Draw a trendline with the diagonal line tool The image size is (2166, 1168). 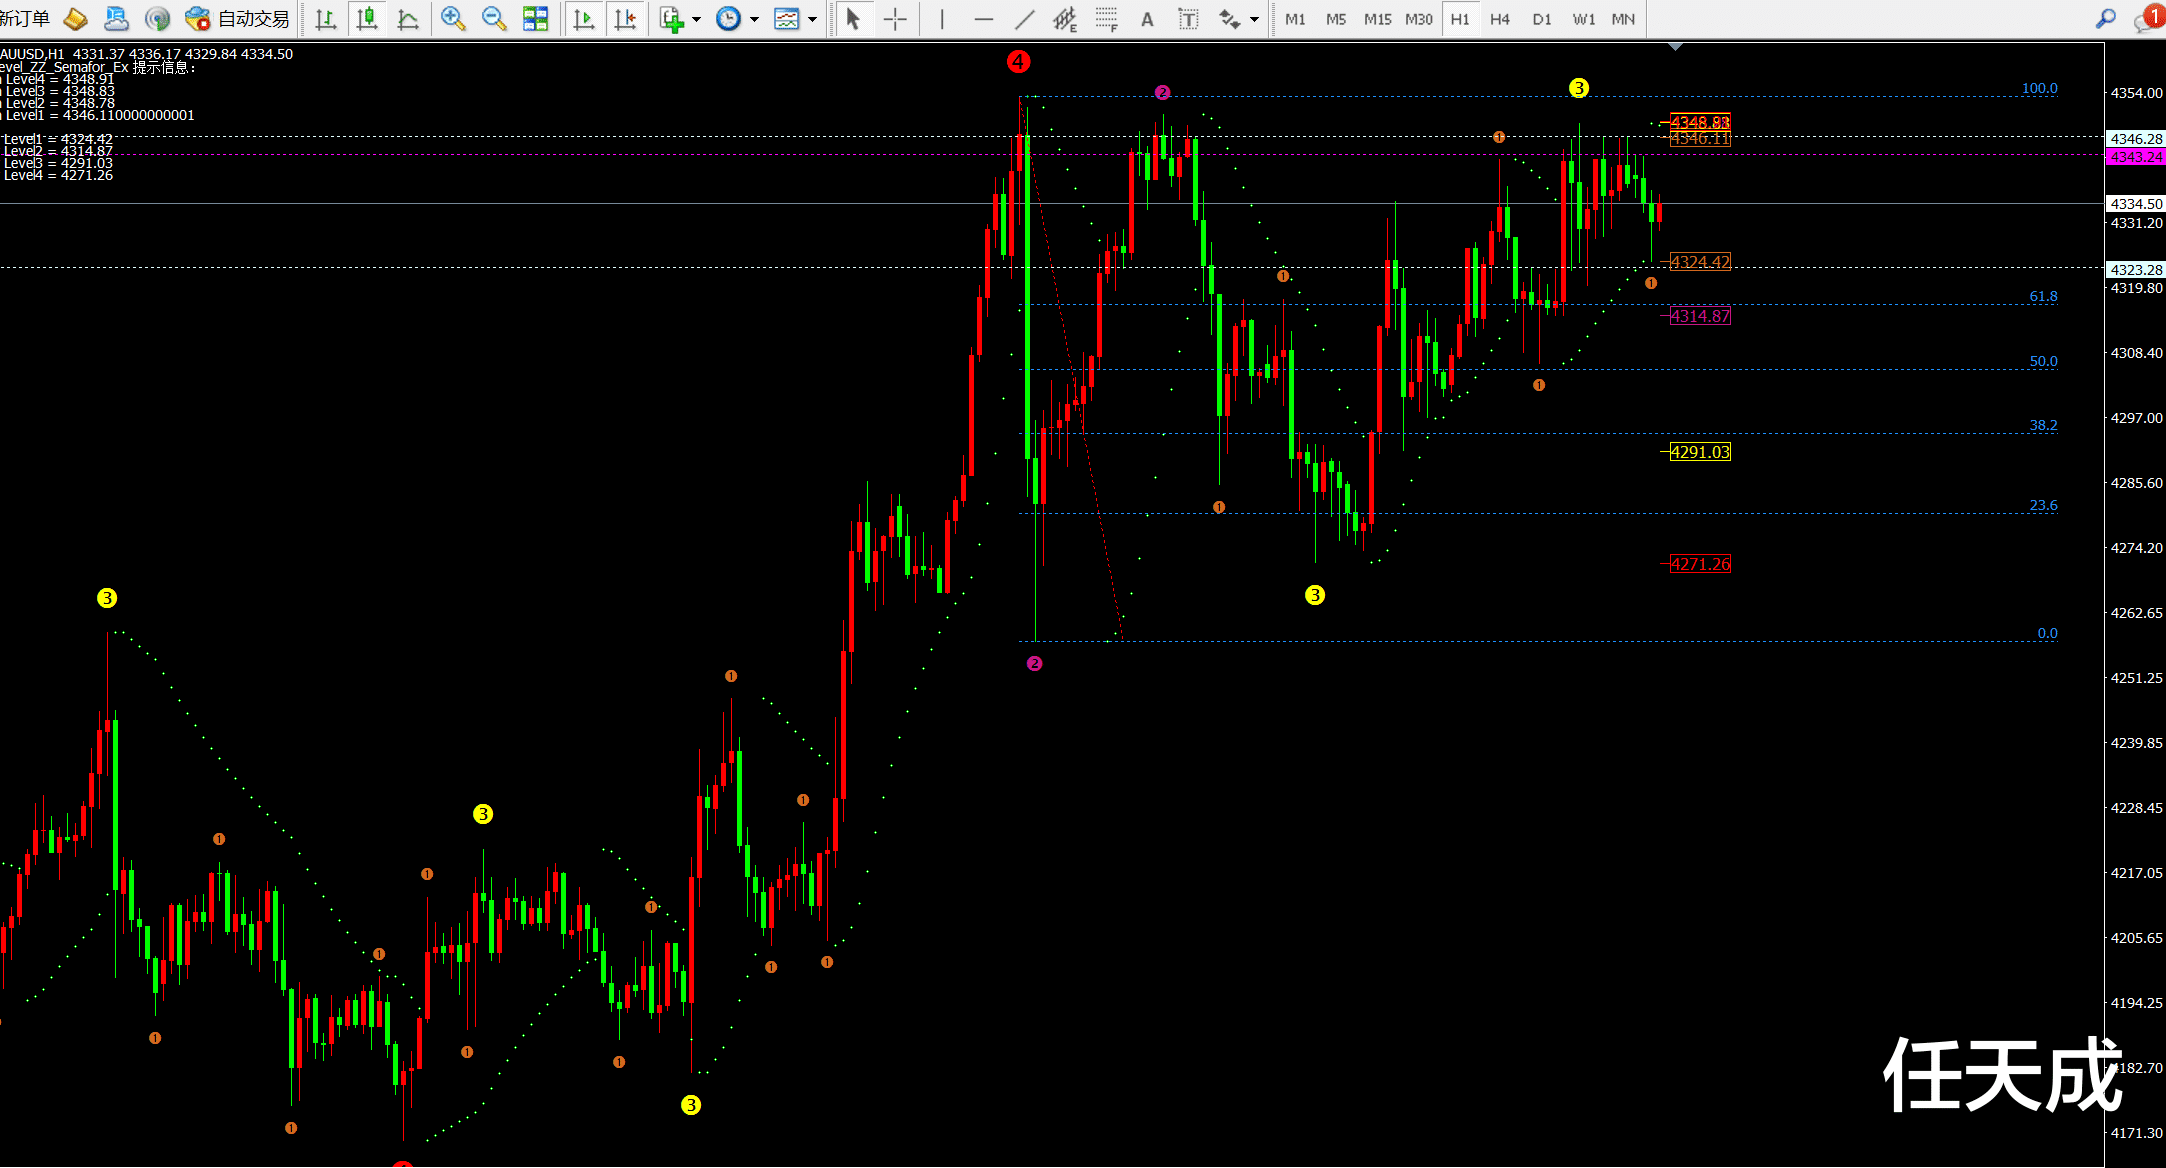[x=1025, y=19]
